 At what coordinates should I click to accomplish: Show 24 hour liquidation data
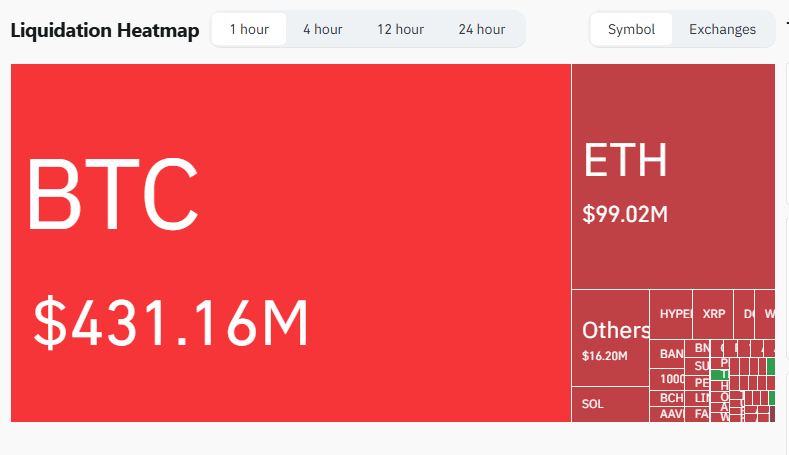(x=482, y=29)
